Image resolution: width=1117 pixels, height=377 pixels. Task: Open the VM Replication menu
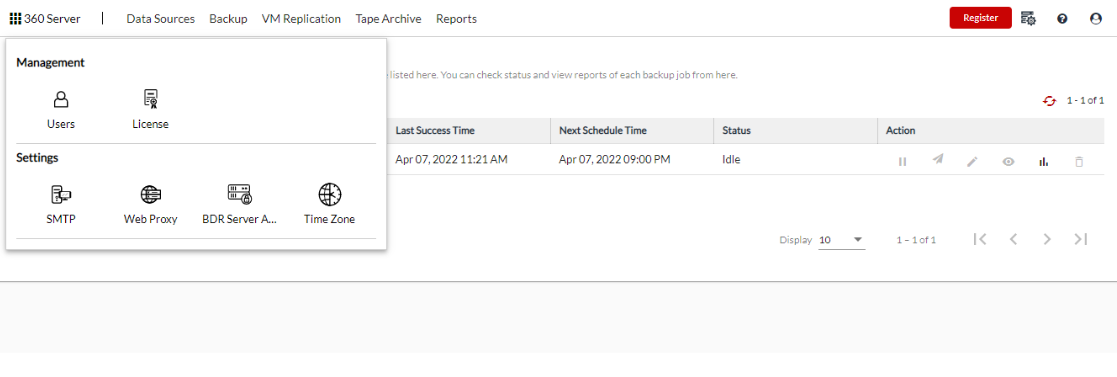point(301,19)
